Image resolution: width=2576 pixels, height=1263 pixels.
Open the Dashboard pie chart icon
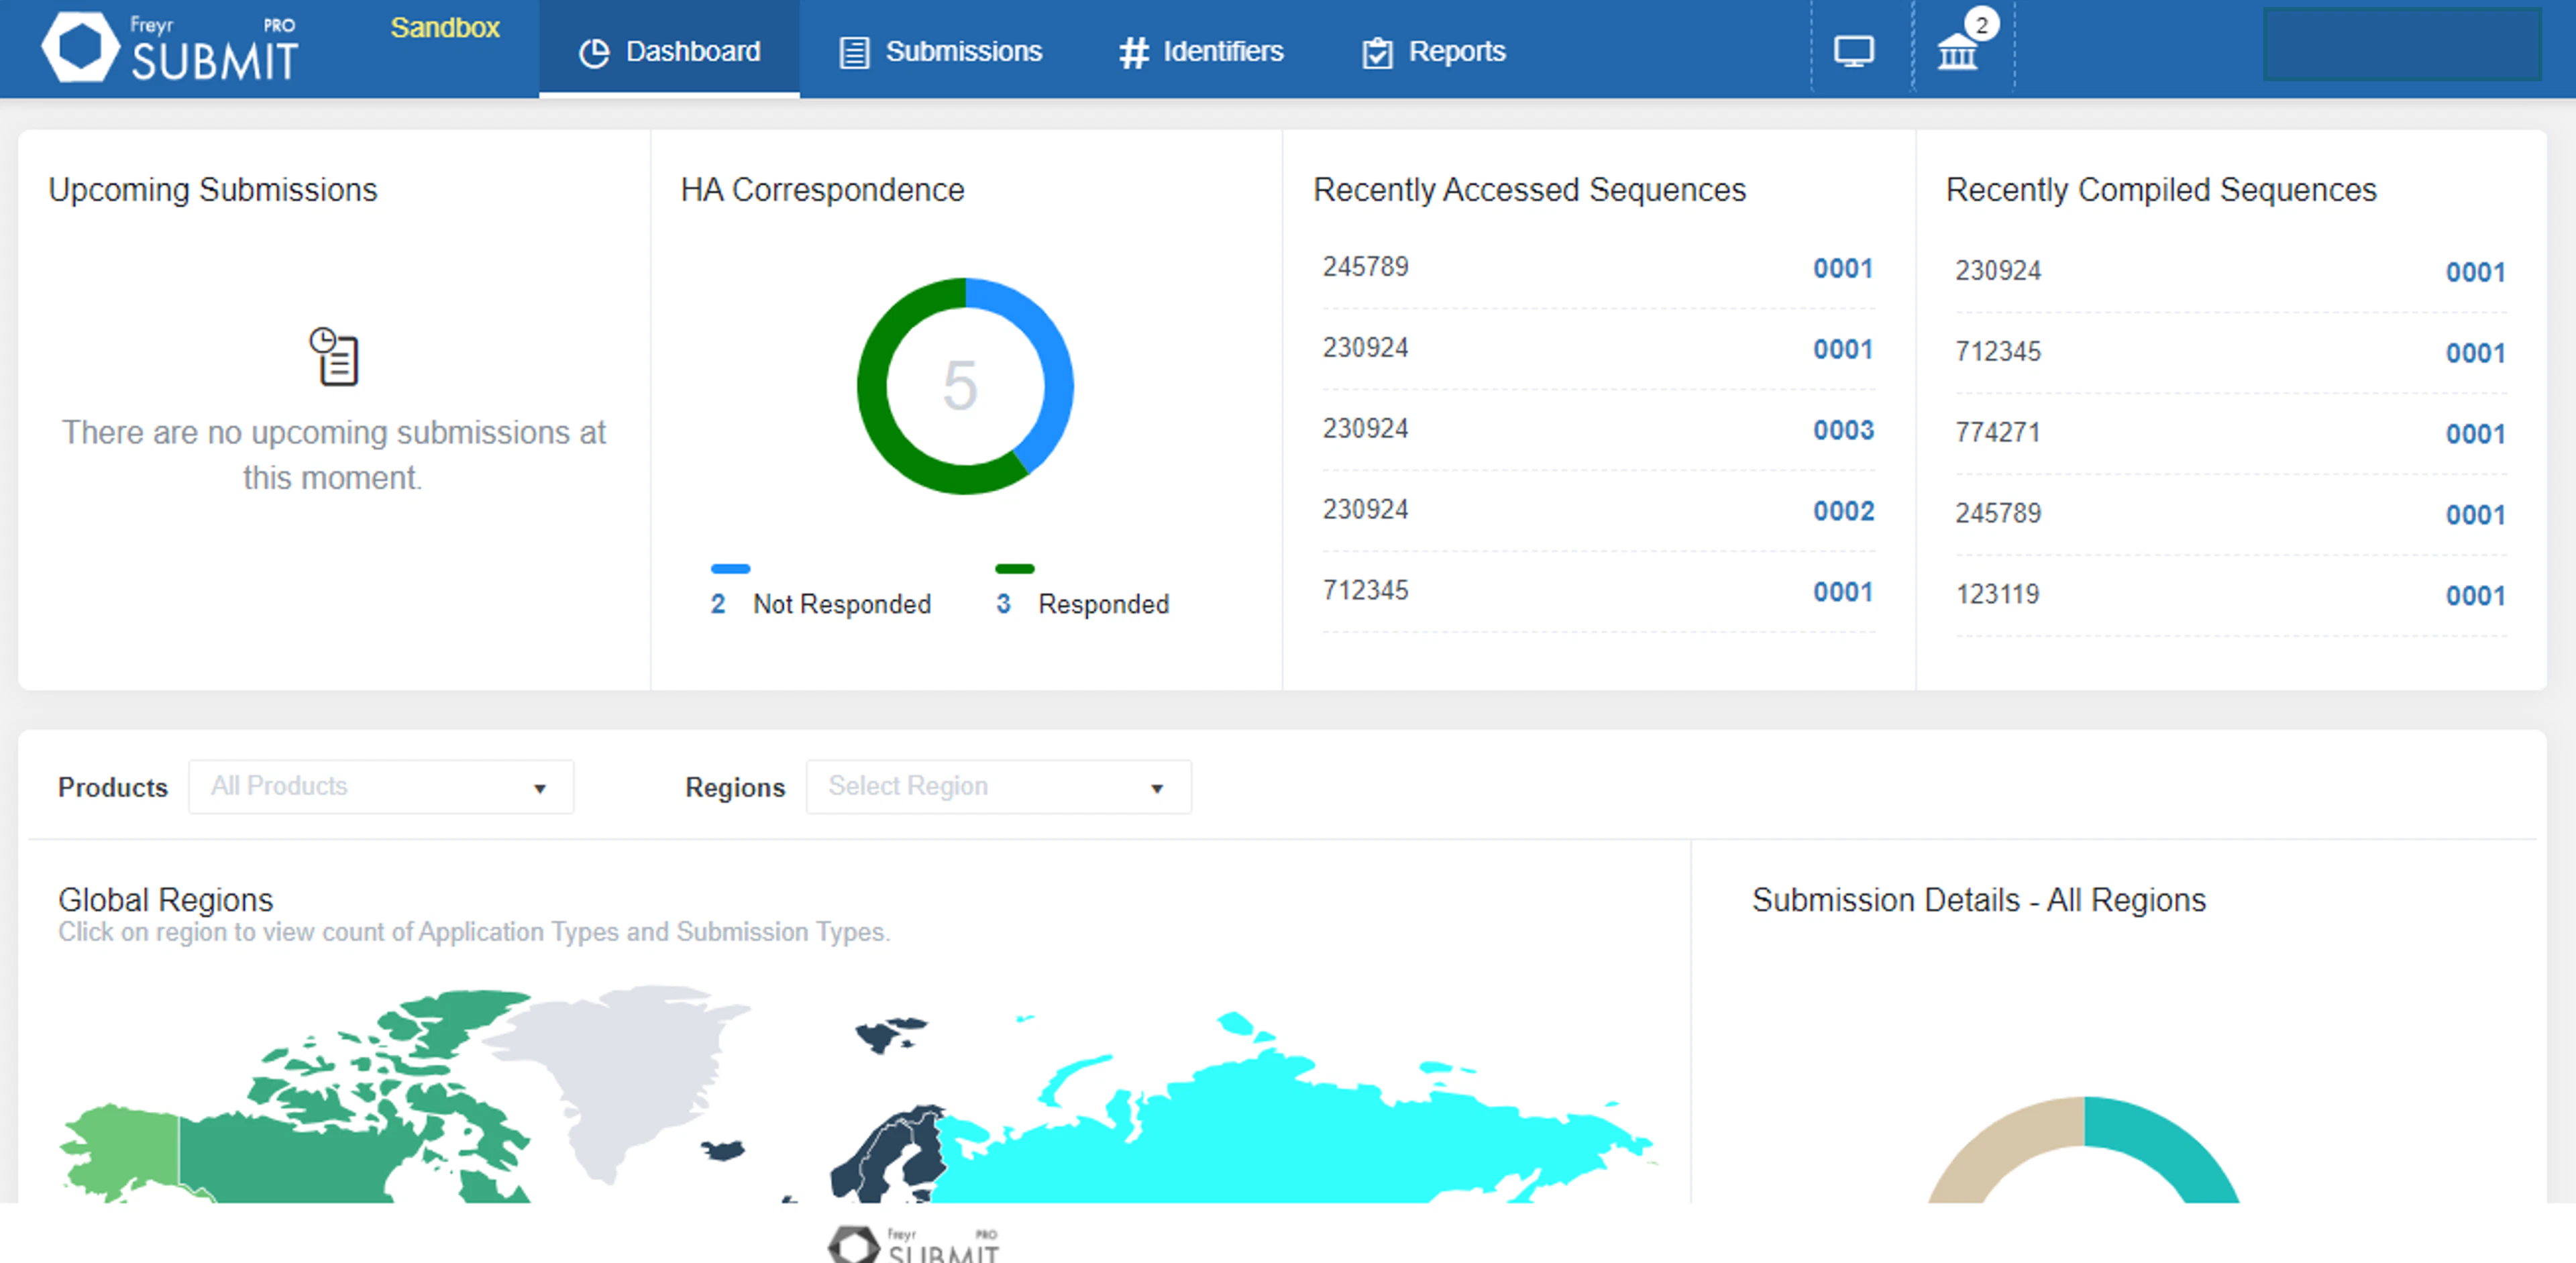pyautogui.click(x=596, y=51)
